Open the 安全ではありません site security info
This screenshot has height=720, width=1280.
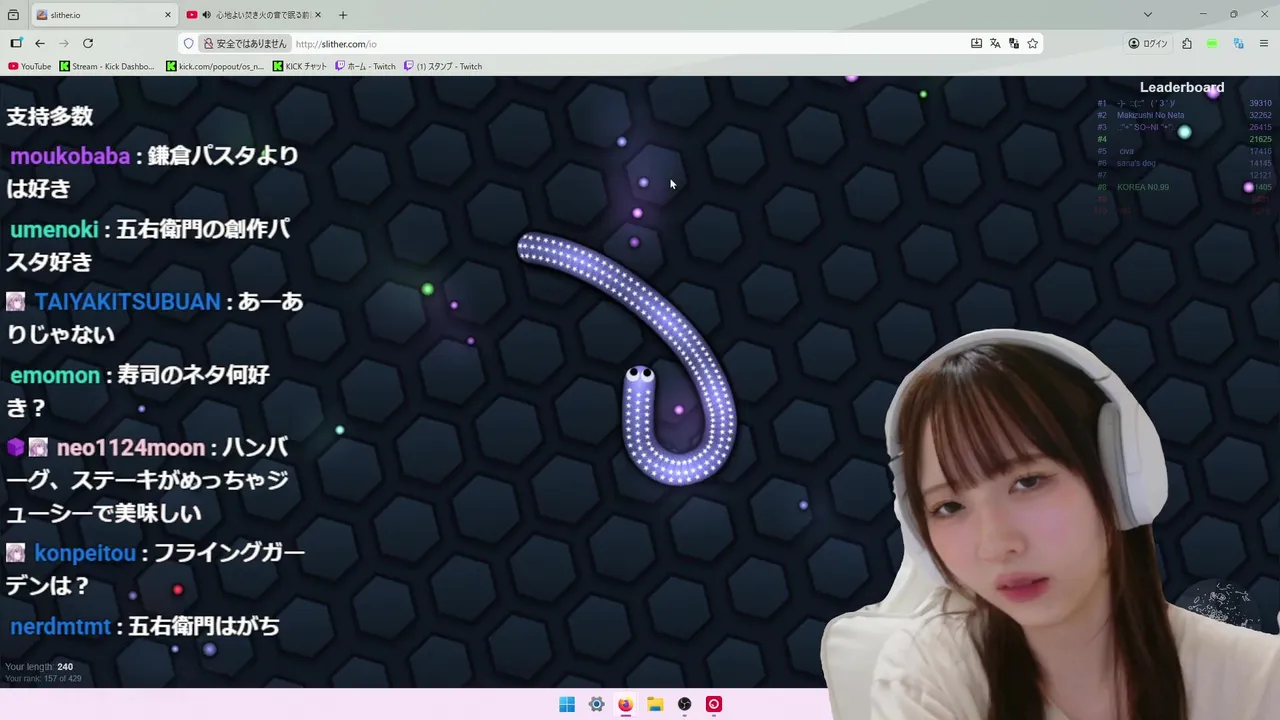pyautogui.click(x=245, y=43)
